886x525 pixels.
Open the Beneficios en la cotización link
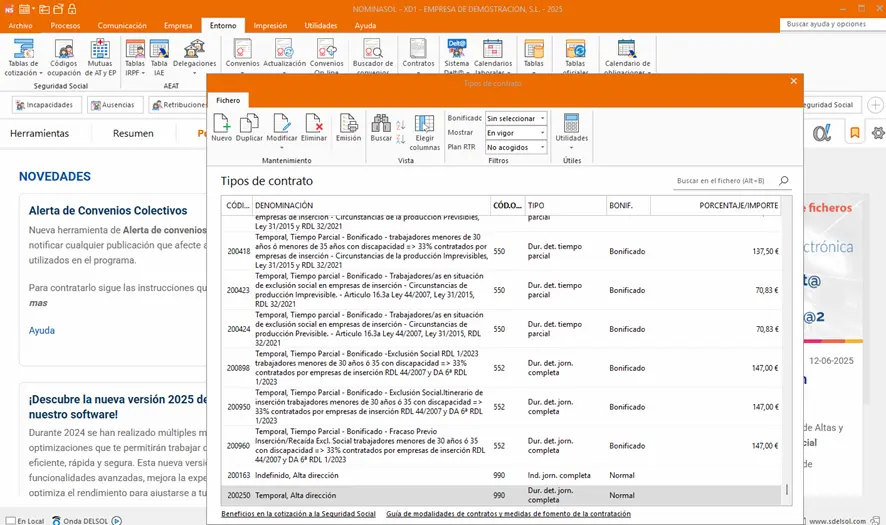click(298, 514)
